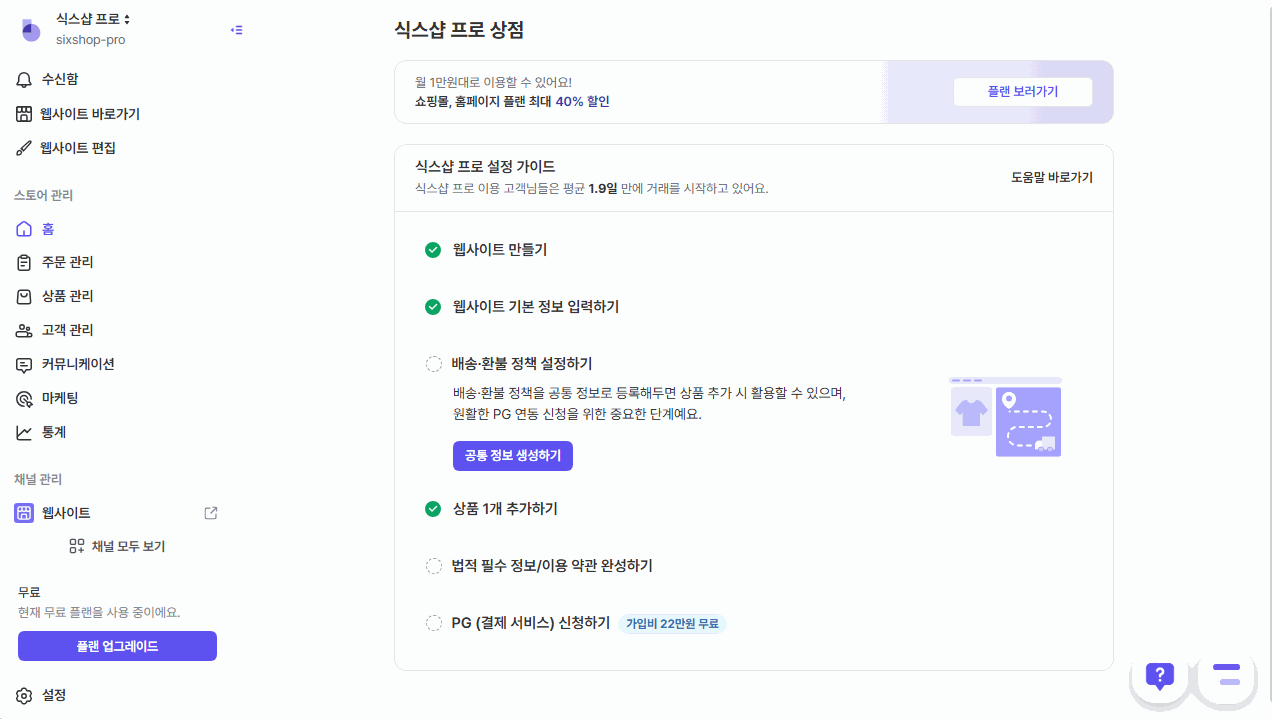Open the help chat question-mark bubble

pos(1160,676)
